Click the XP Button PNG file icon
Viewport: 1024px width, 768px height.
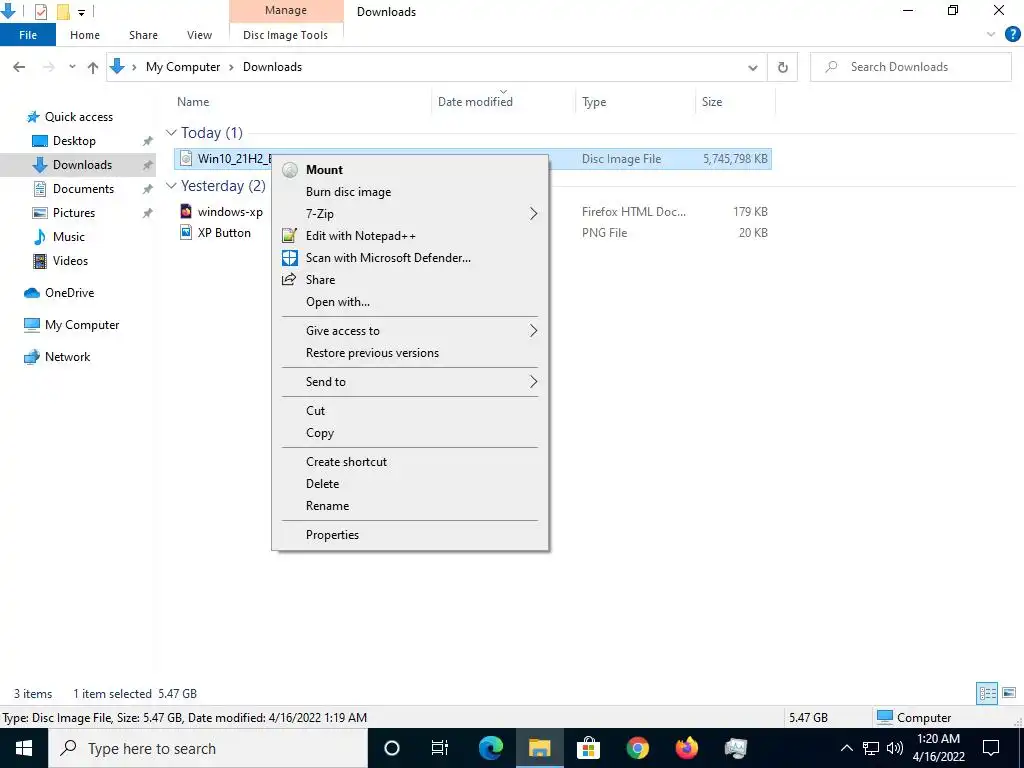point(186,232)
